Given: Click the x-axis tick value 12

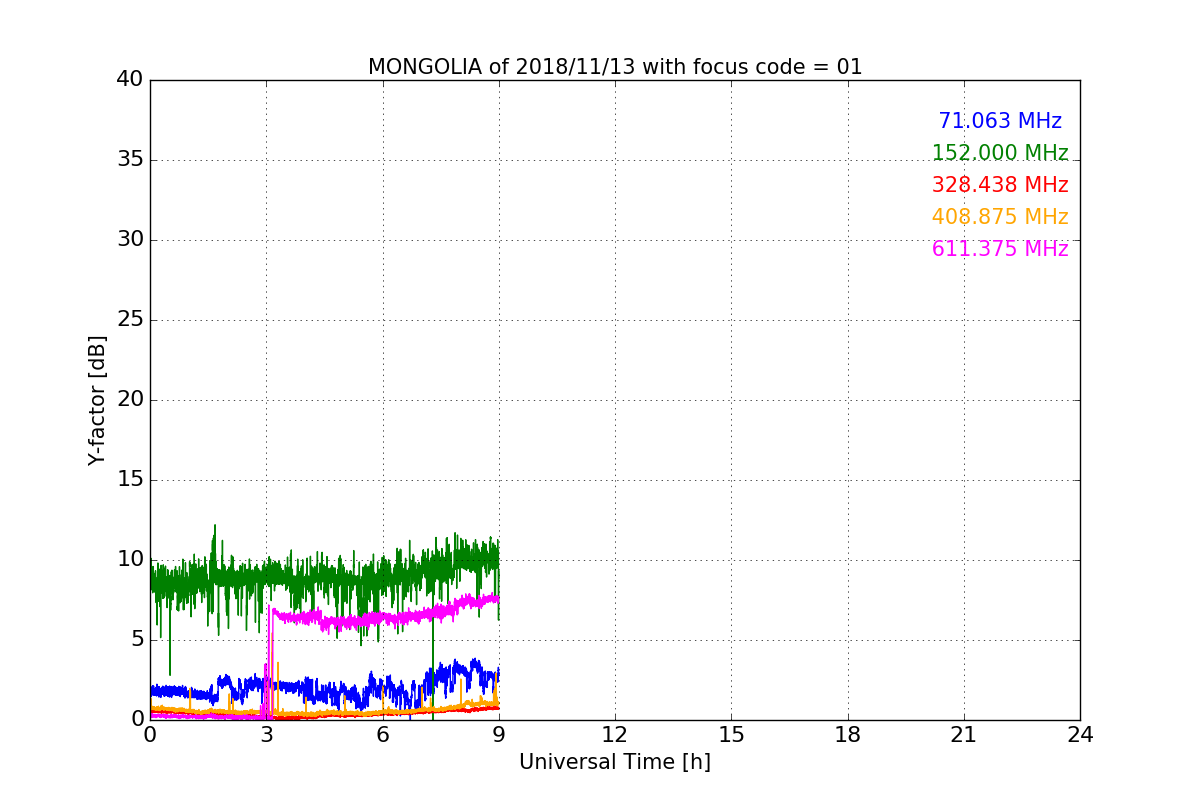Looking at the screenshot, I should click(615, 735).
